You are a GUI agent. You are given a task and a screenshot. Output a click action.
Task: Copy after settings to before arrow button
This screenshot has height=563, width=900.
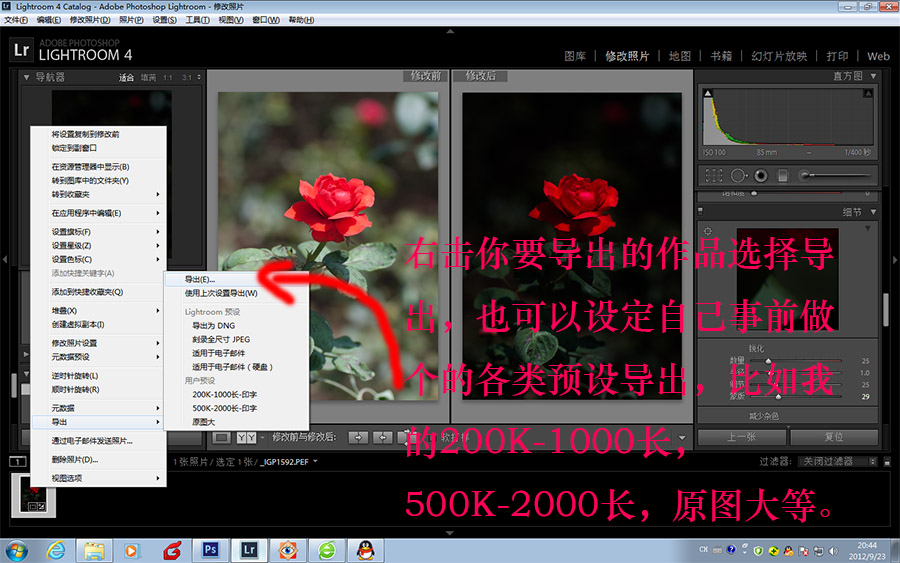tap(383, 438)
